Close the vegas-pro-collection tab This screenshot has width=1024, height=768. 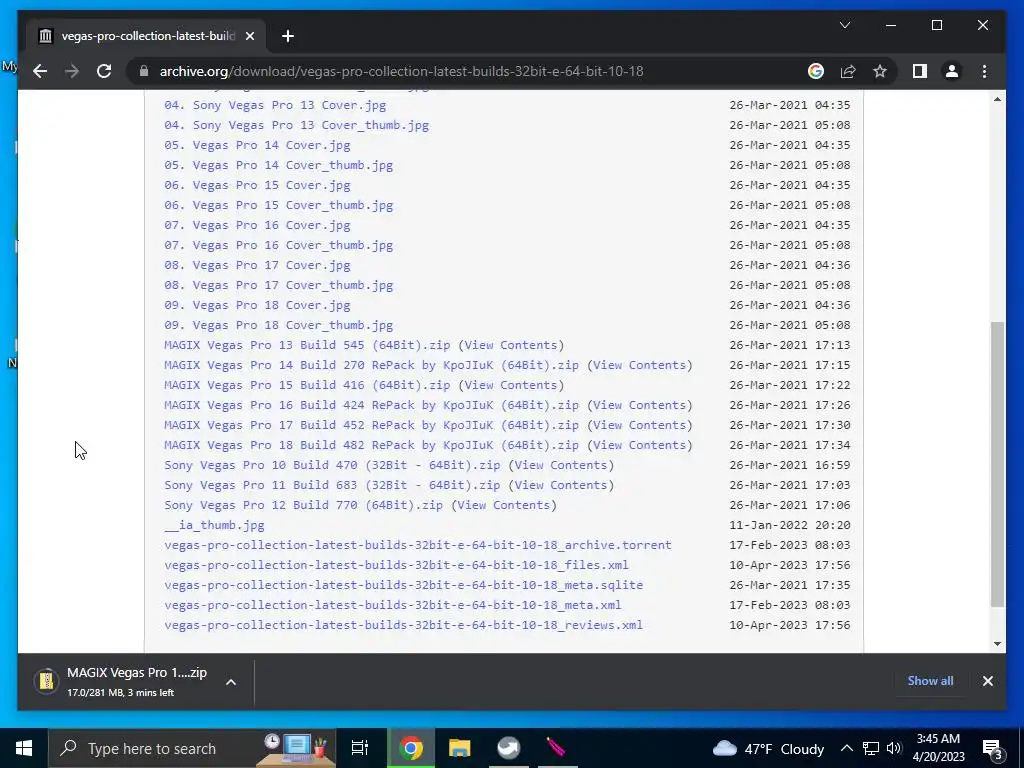[249, 36]
